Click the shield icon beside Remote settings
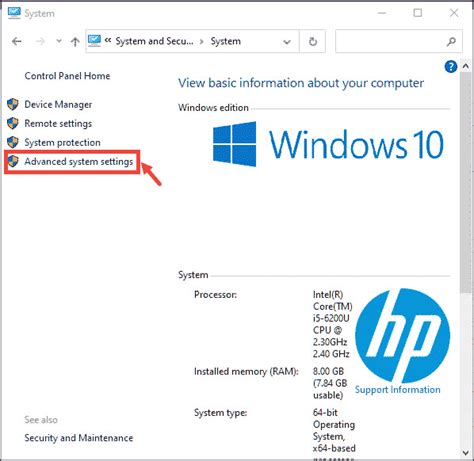474x461 pixels. coord(13,123)
